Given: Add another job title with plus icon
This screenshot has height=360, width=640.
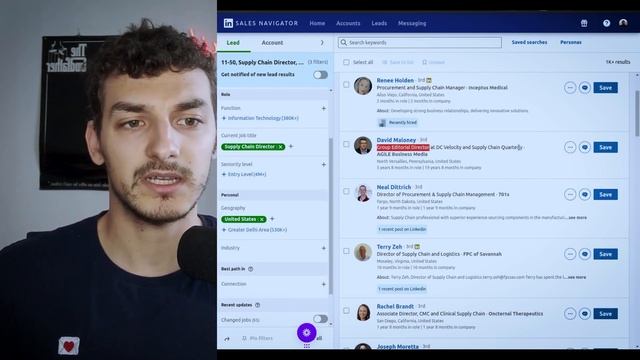Looking at the screenshot, I should pyautogui.click(x=291, y=147).
